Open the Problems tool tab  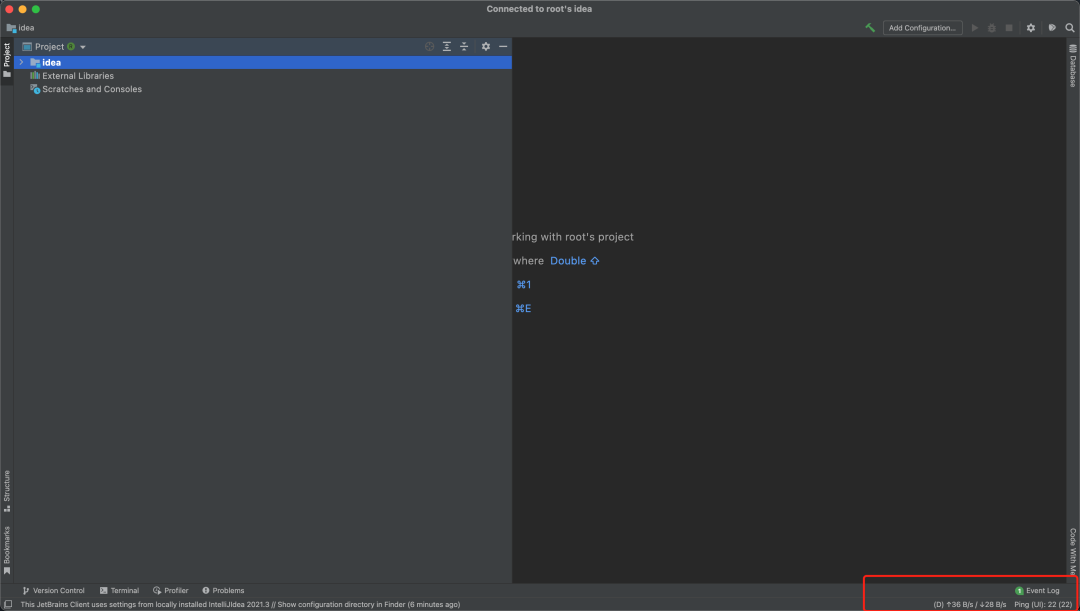point(223,590)
